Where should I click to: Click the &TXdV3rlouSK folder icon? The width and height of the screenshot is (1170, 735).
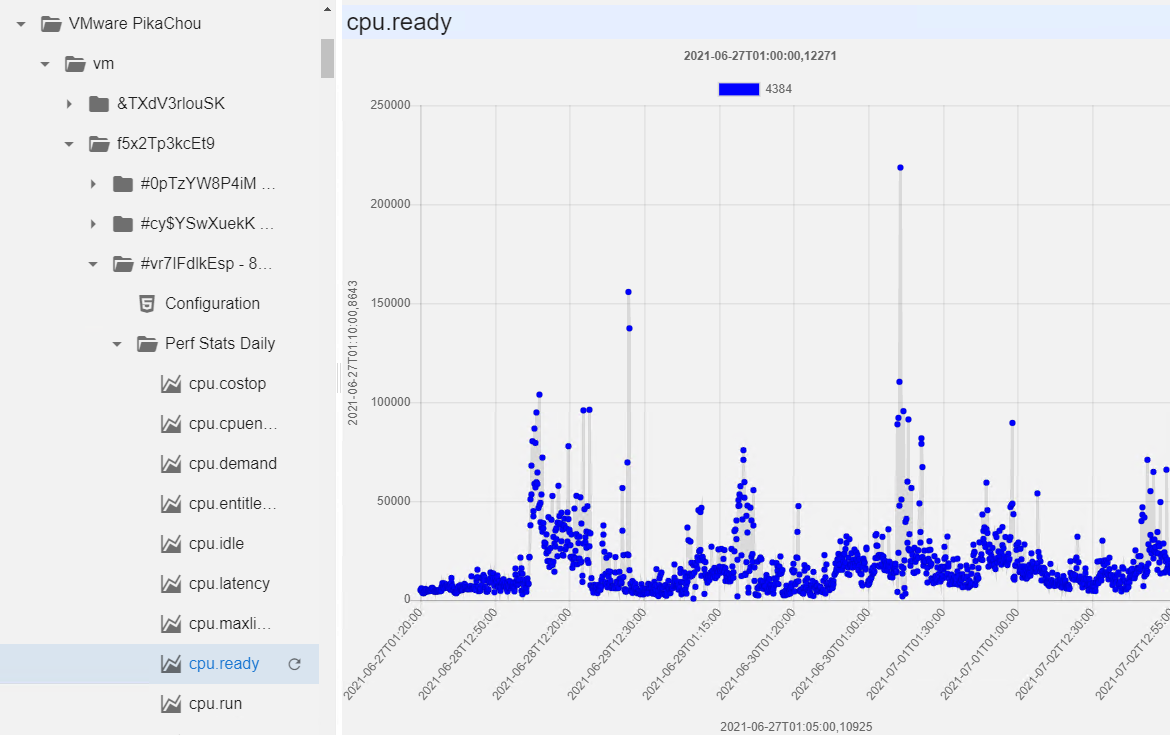pos(99,104)
